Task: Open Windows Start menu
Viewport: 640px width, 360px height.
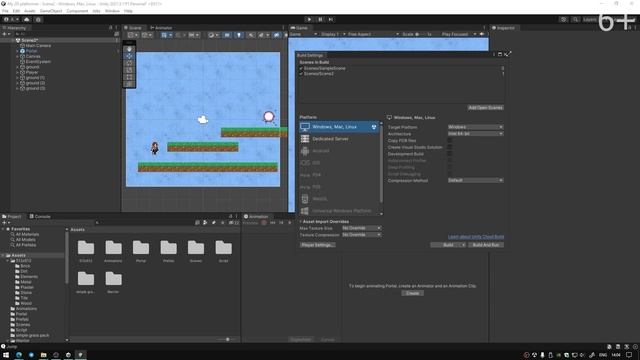Action: pos(6,355)
